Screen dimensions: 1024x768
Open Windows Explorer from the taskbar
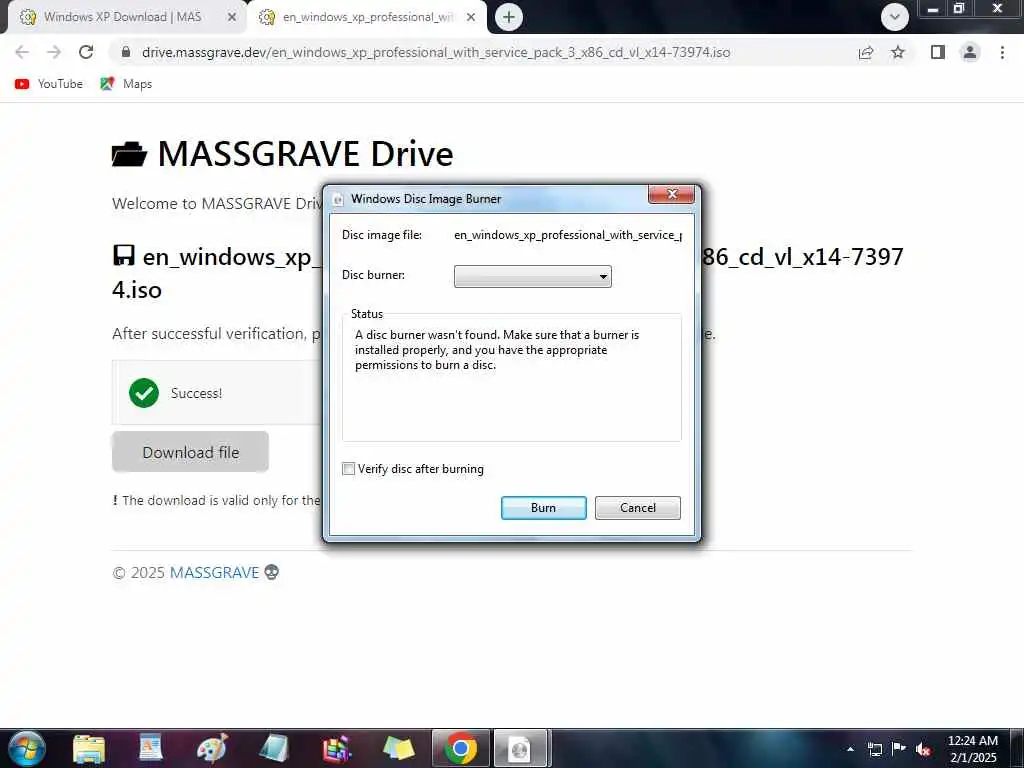point(89,749)
